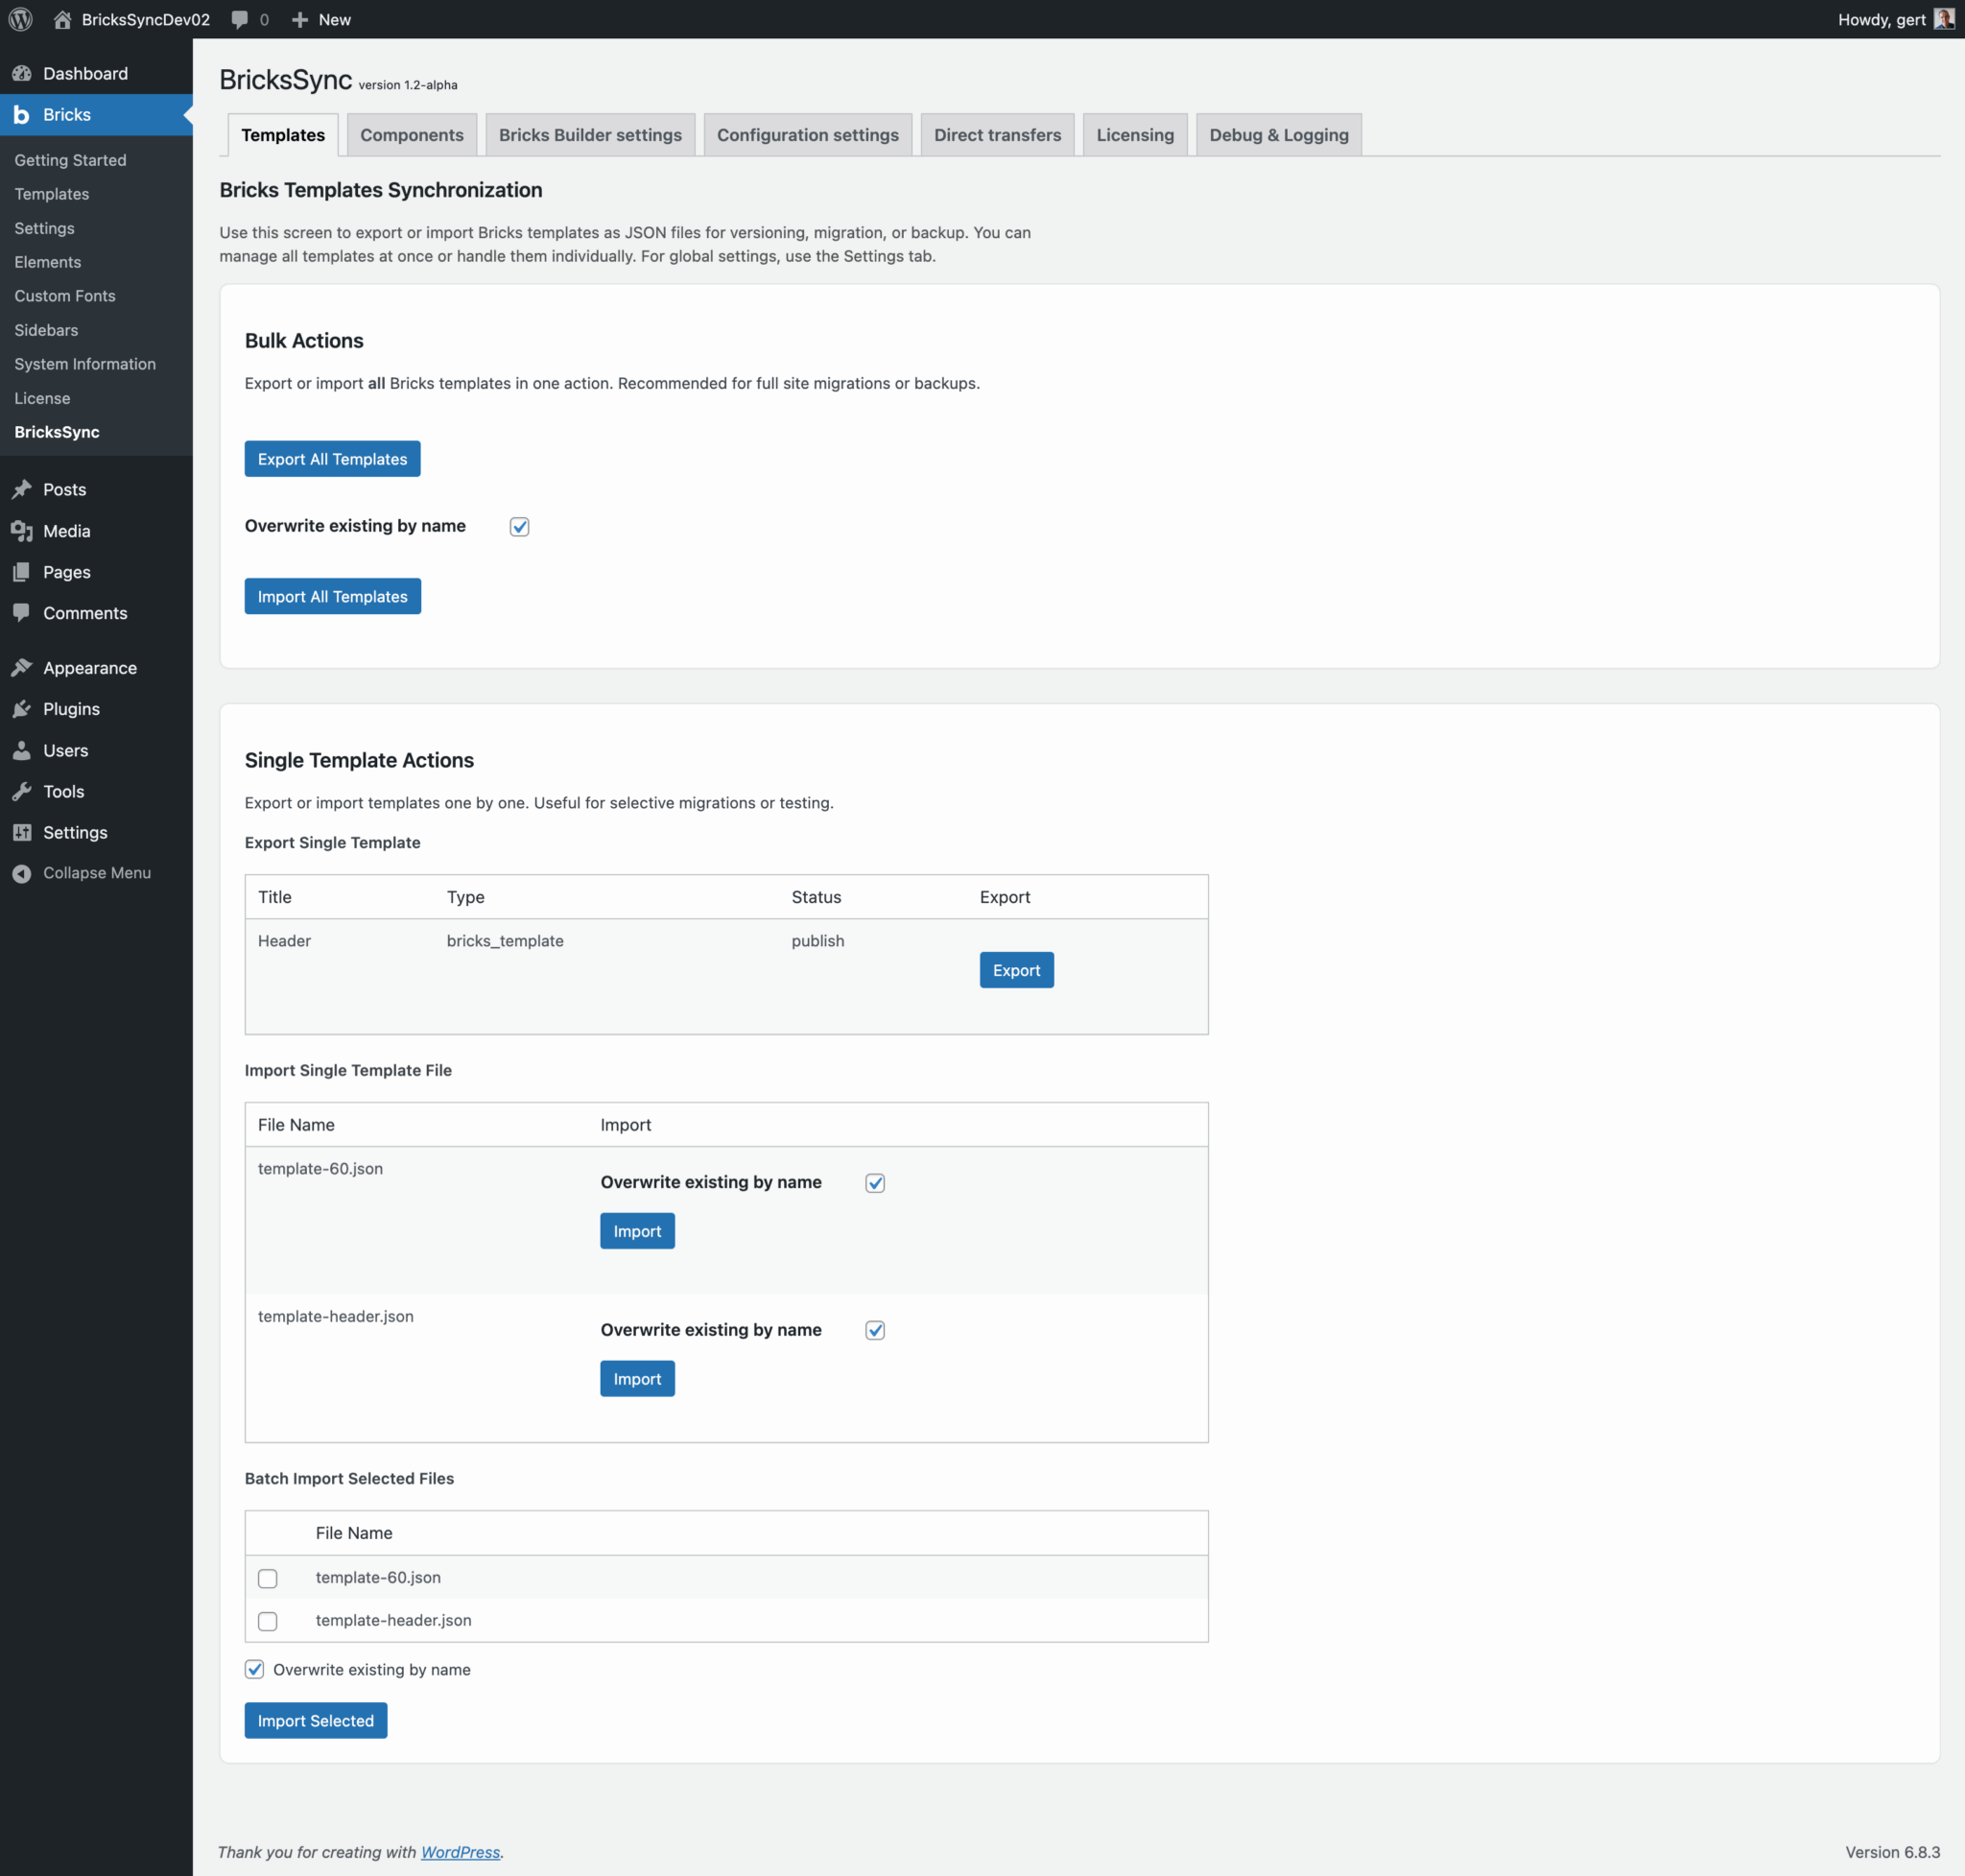1965x1876 pixels.
Task: Select the Media library icon
Action: click(22, 531)
